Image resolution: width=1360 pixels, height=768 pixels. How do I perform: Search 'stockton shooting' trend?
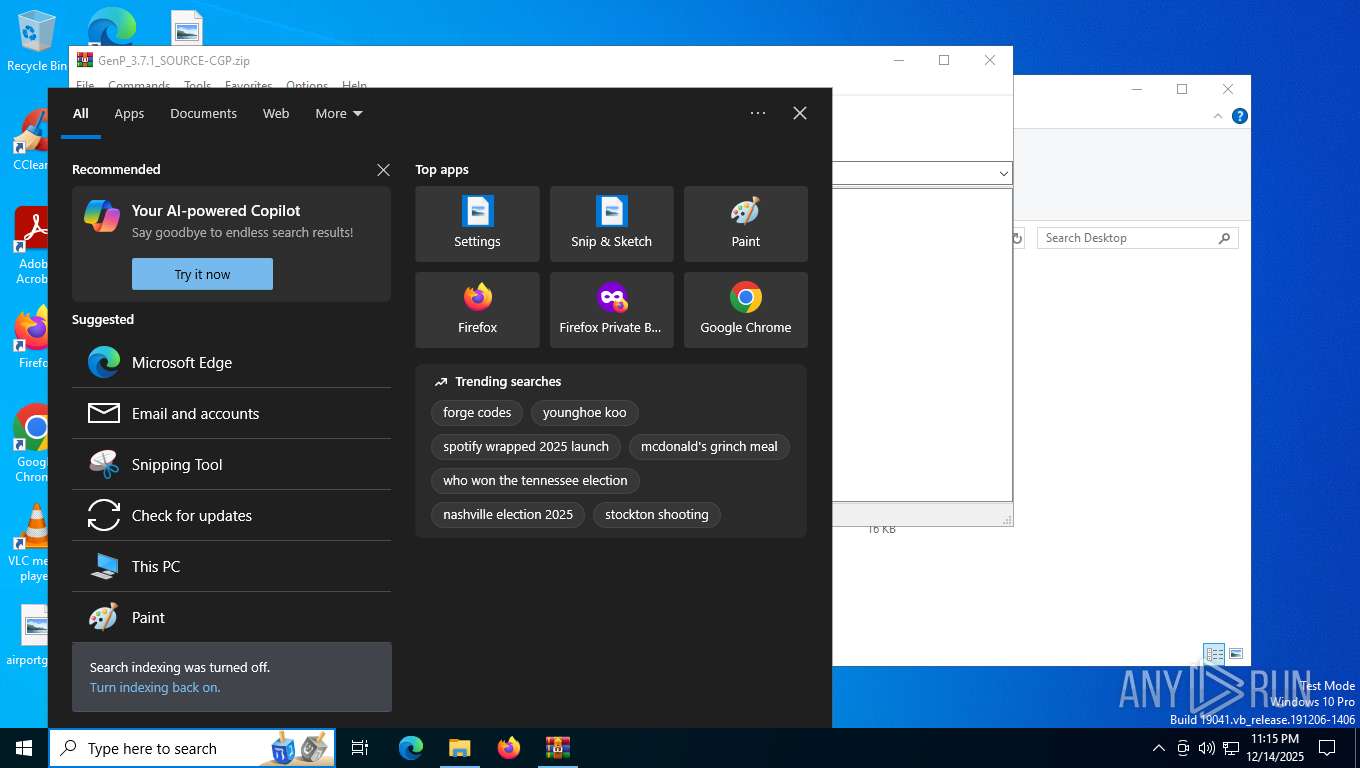(x=656, y=514)
